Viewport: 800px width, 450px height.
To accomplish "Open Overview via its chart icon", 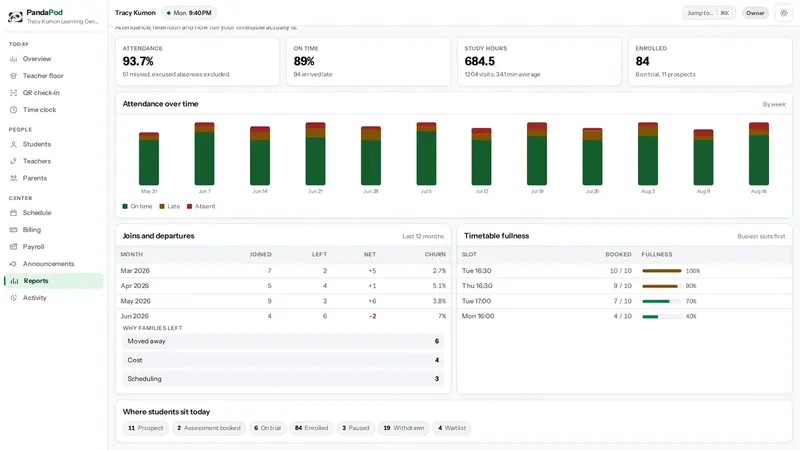I will click(13, 59).
